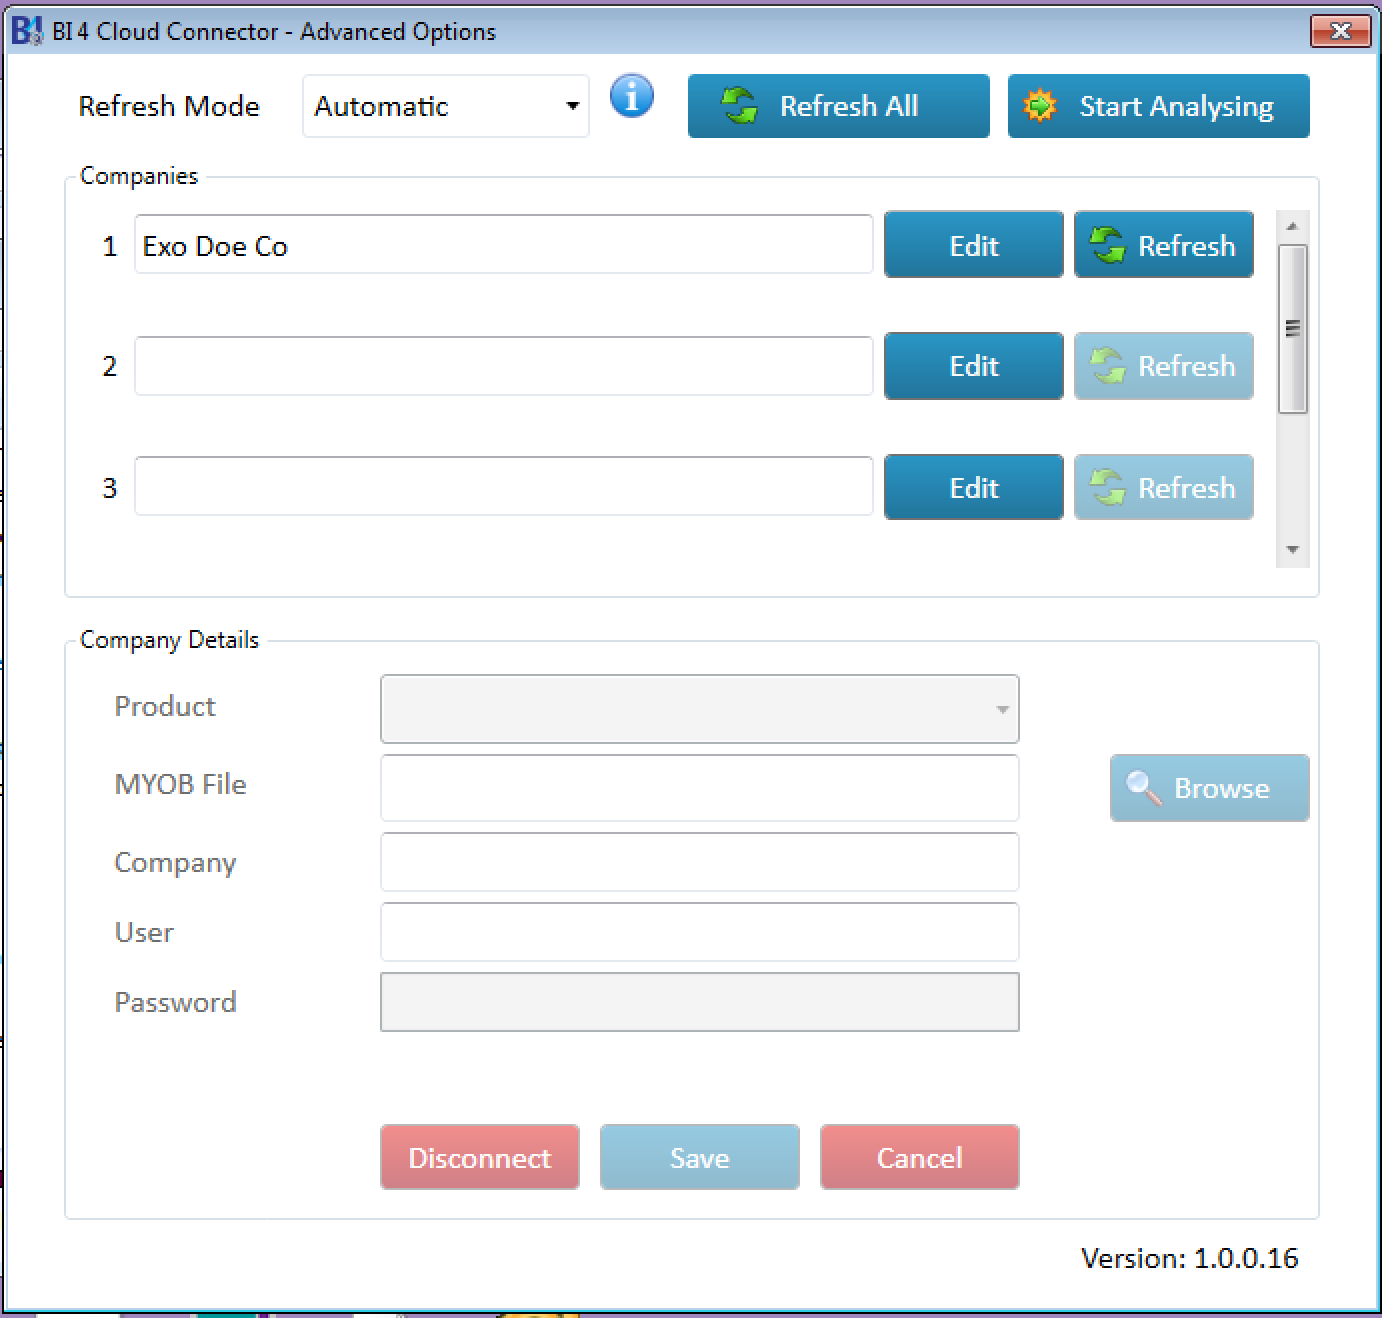Screen dimensions: 1382x1318
Task: Refresh company 1 Exo Doe Co
Action: 1163,244
